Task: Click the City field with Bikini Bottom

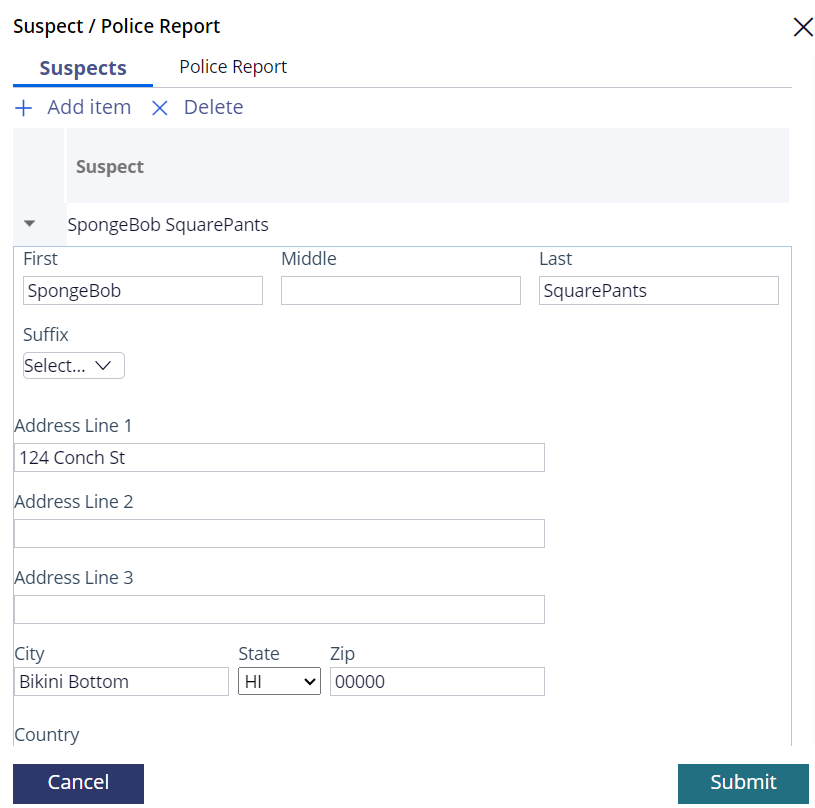Action: point(121,681)
